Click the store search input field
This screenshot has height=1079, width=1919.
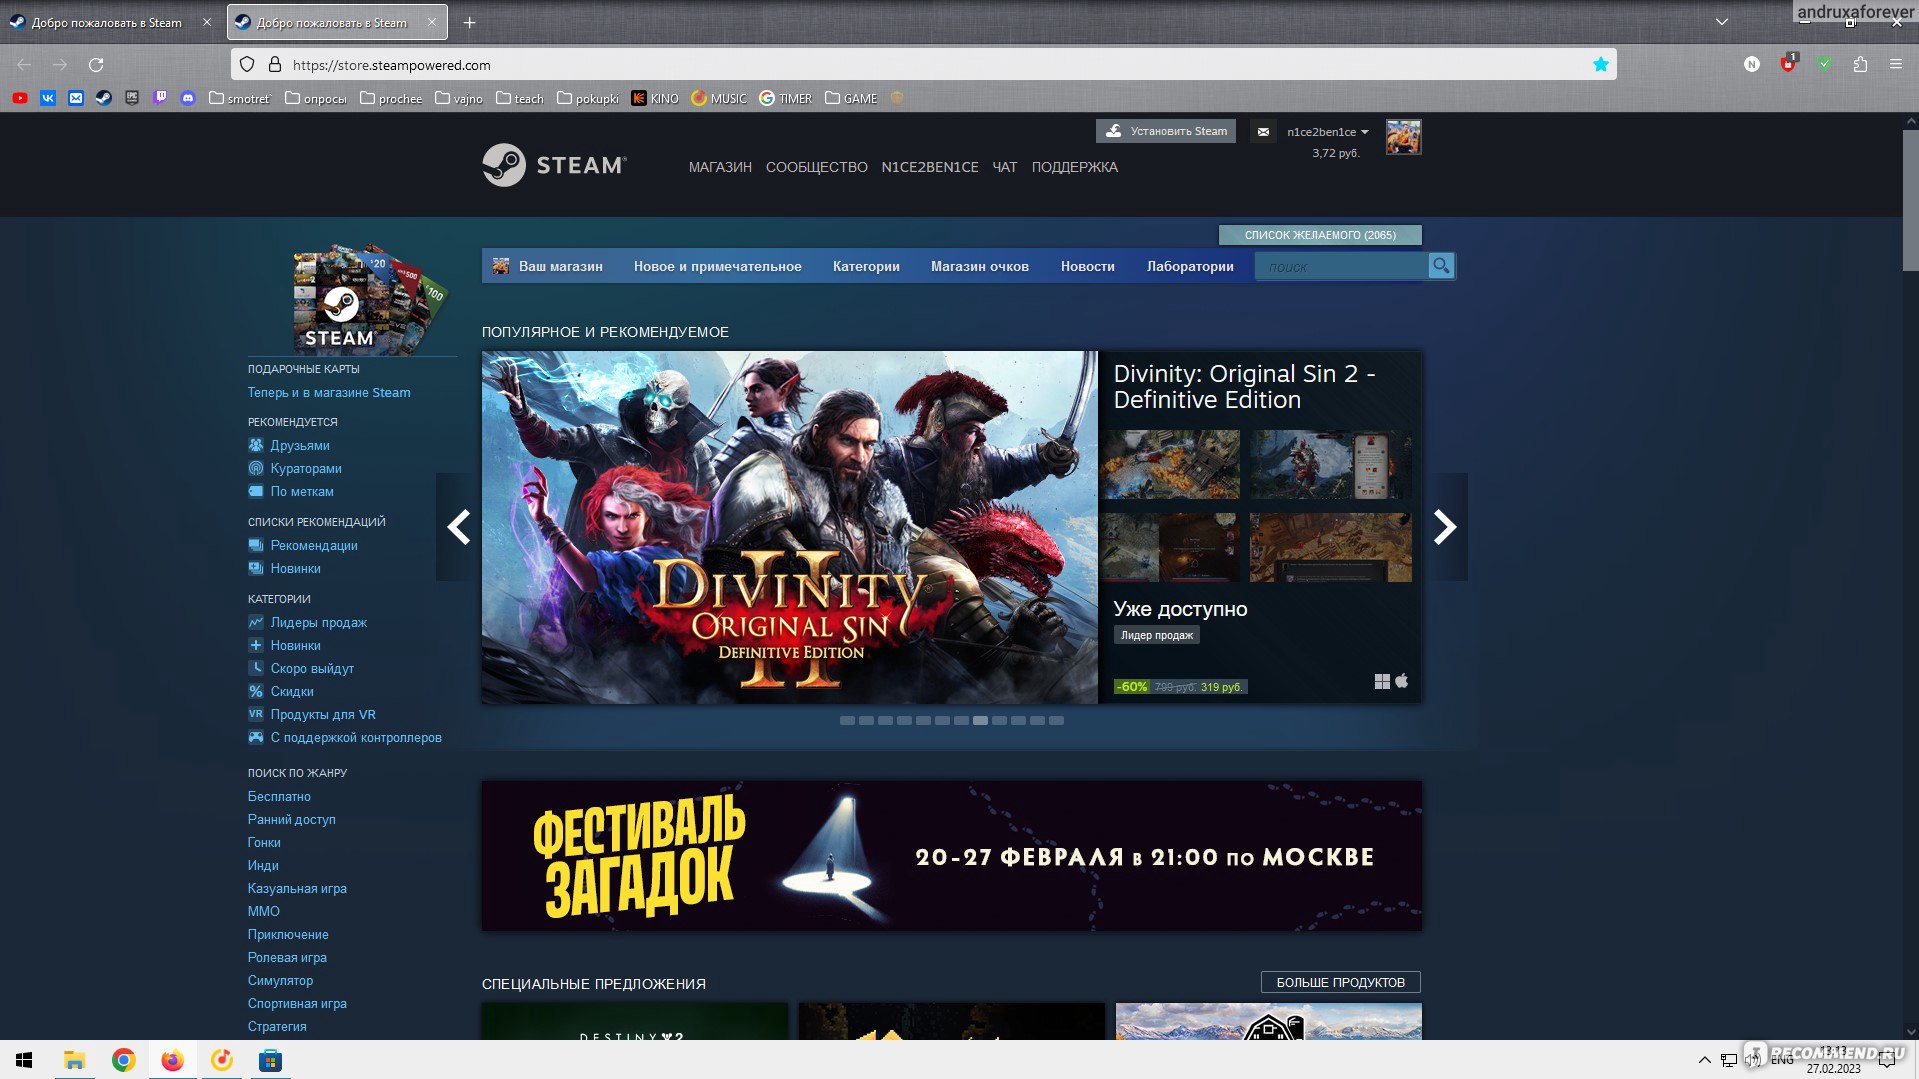pos(1341,266)
